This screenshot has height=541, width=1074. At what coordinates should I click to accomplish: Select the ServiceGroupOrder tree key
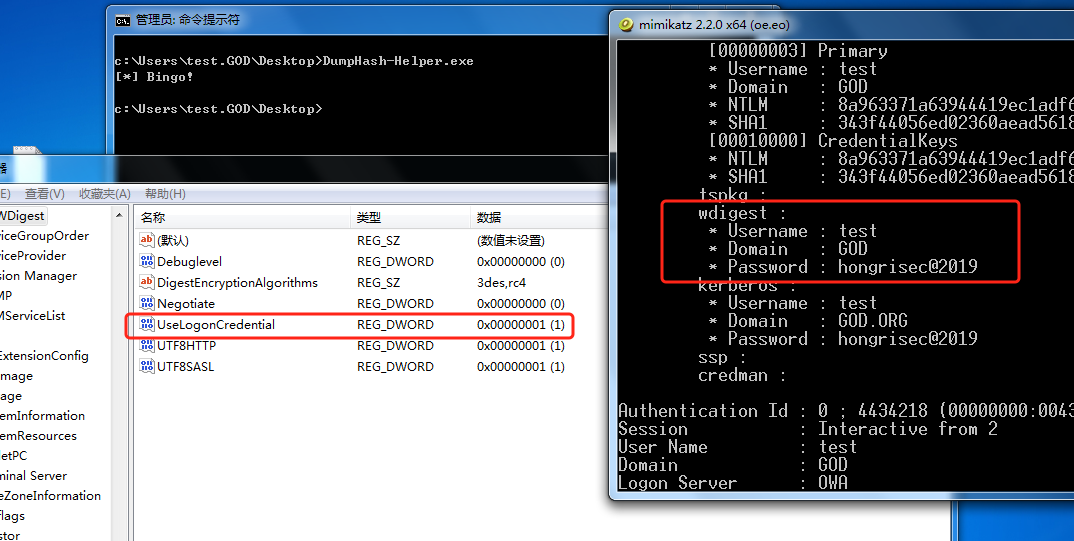tap(45, 236)
